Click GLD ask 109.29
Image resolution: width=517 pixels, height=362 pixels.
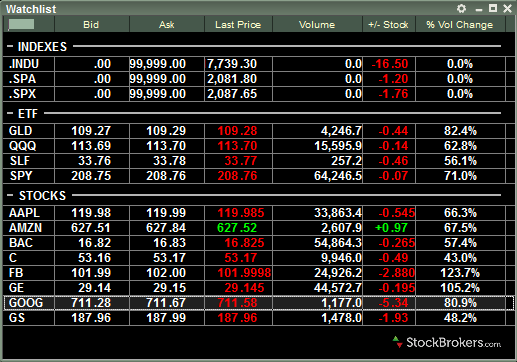point(166,131)
